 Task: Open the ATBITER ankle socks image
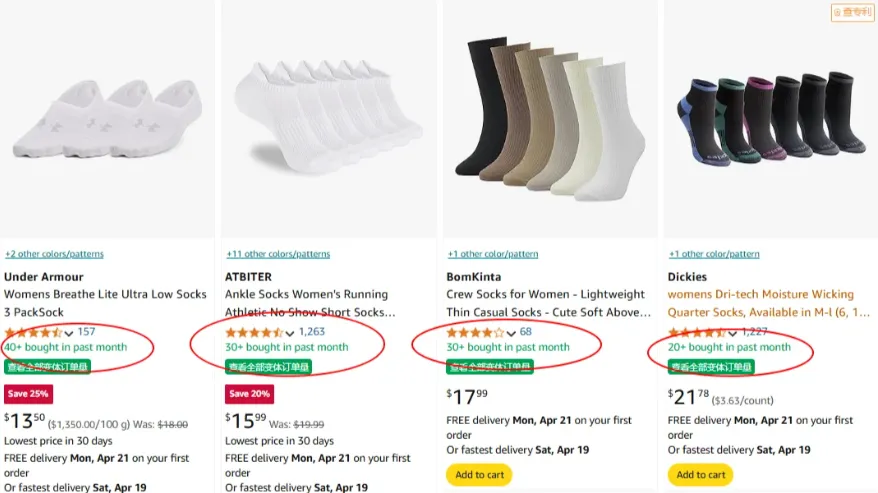[327, 120]
